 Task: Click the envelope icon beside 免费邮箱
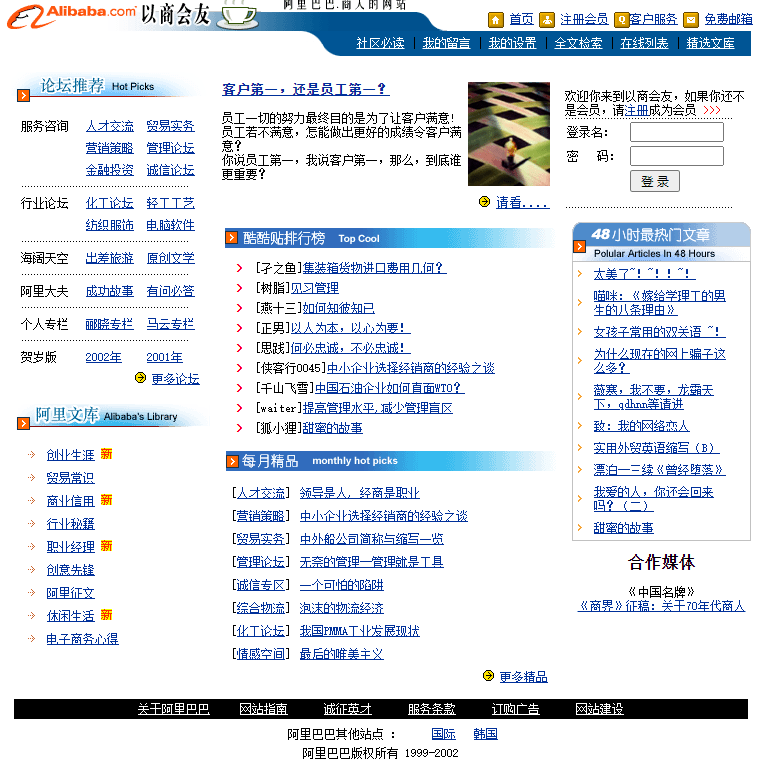(x=691, y=20)
